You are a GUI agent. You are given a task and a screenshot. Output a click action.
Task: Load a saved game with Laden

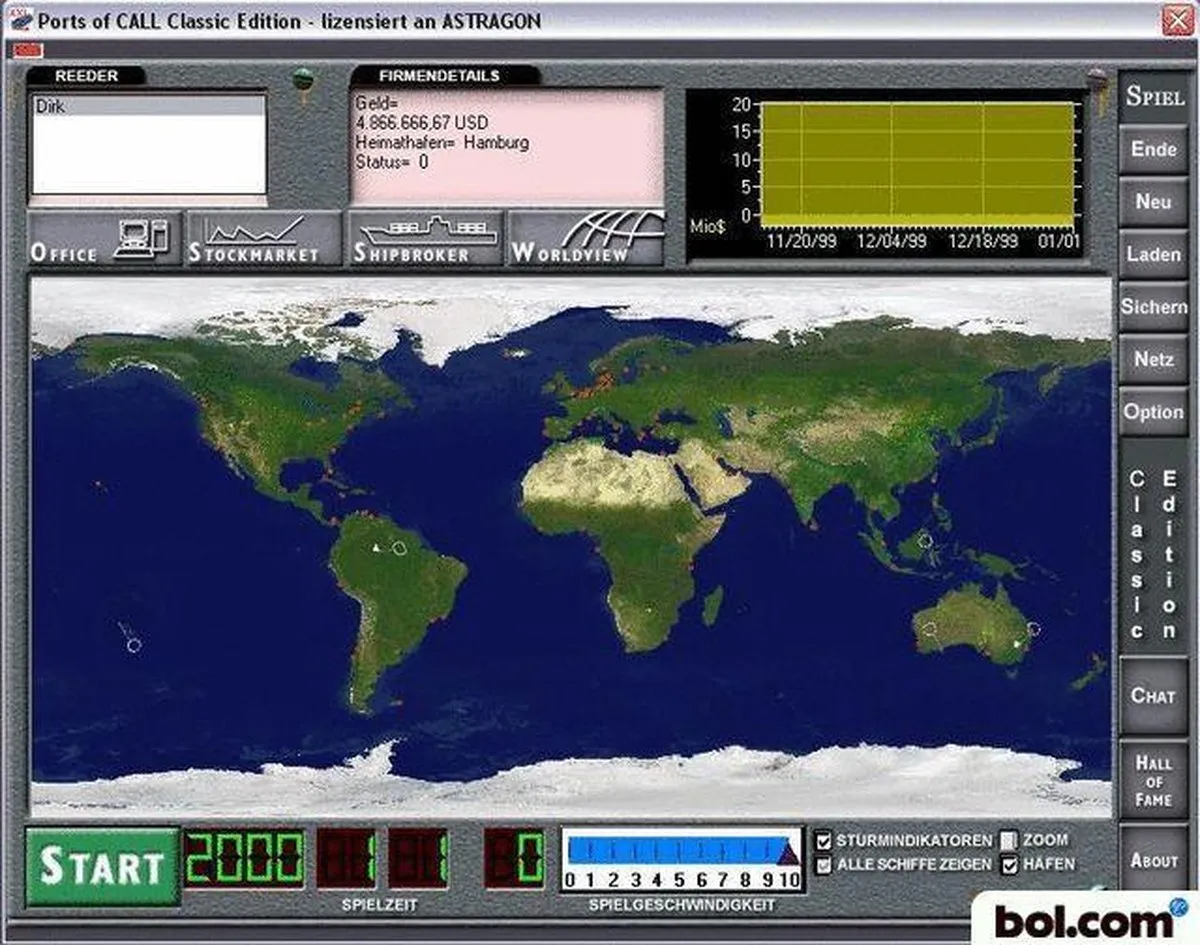click(1153, 255)
